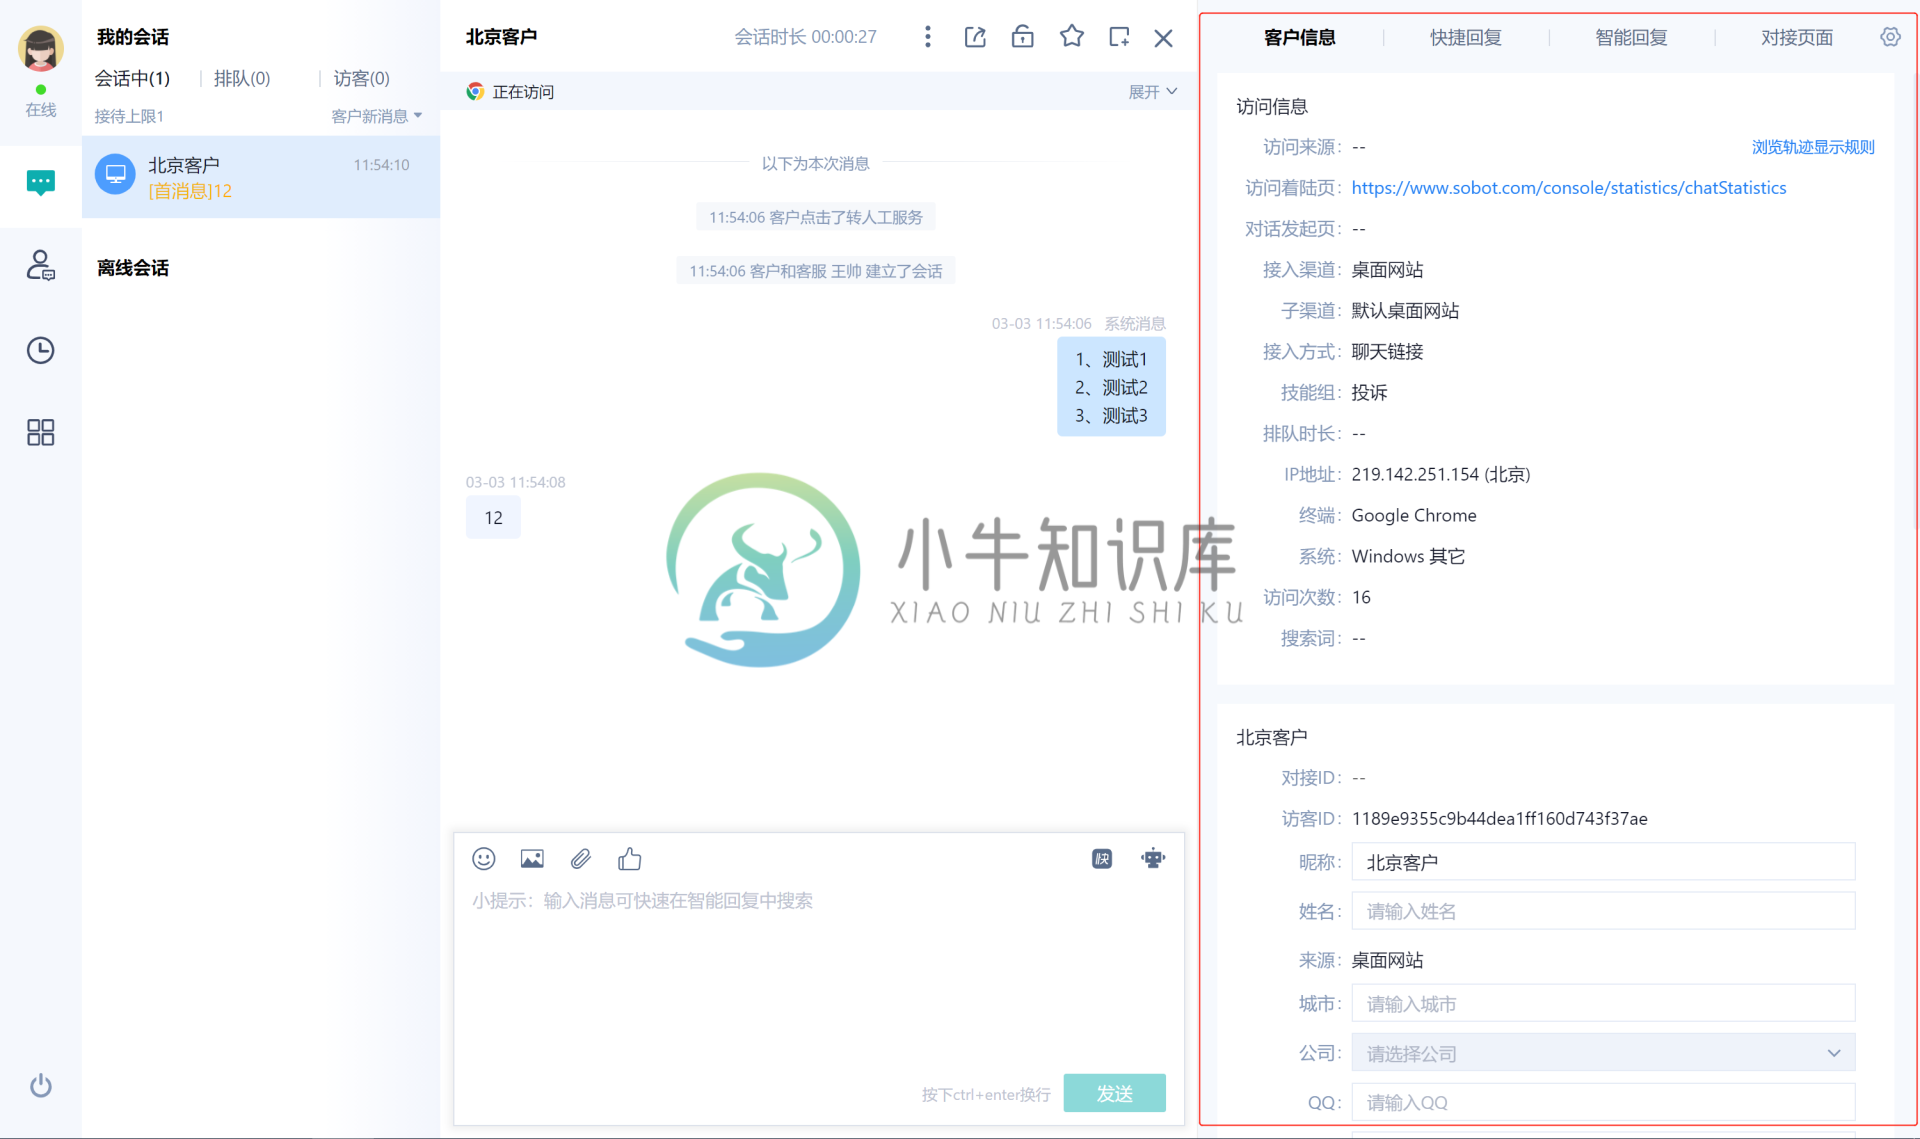The height and width of the screenshot is (1139, 1920).
Task: Open the emoji picker
Action: point(484,858)
